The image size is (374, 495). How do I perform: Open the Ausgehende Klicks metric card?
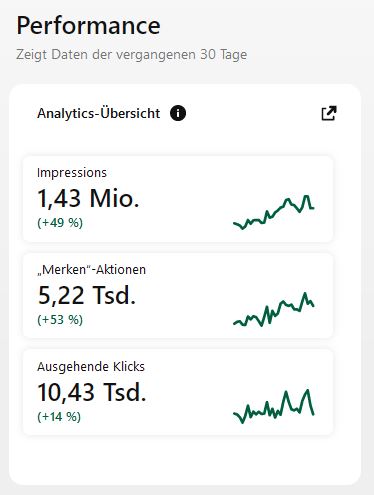pyautogui.click(x=178, y=392)
